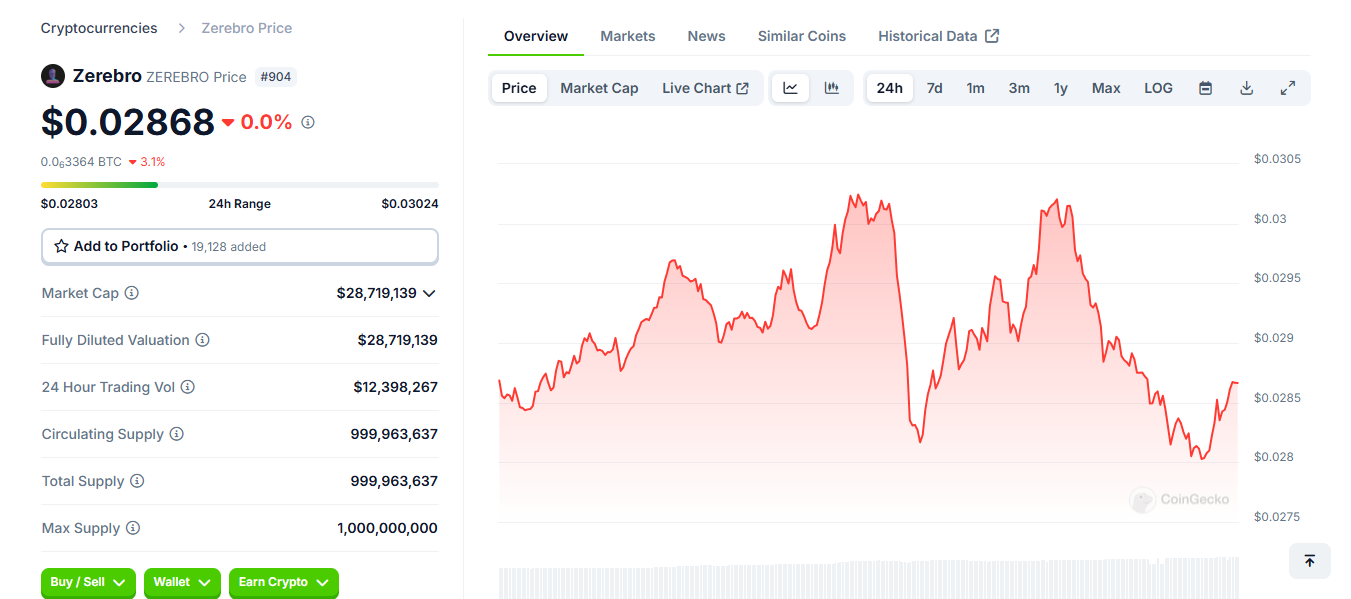The width and height of the screenshot is (1351, 599).
Task: Switch the chart to Market Cap view
Action: click(x=599, y=88)
